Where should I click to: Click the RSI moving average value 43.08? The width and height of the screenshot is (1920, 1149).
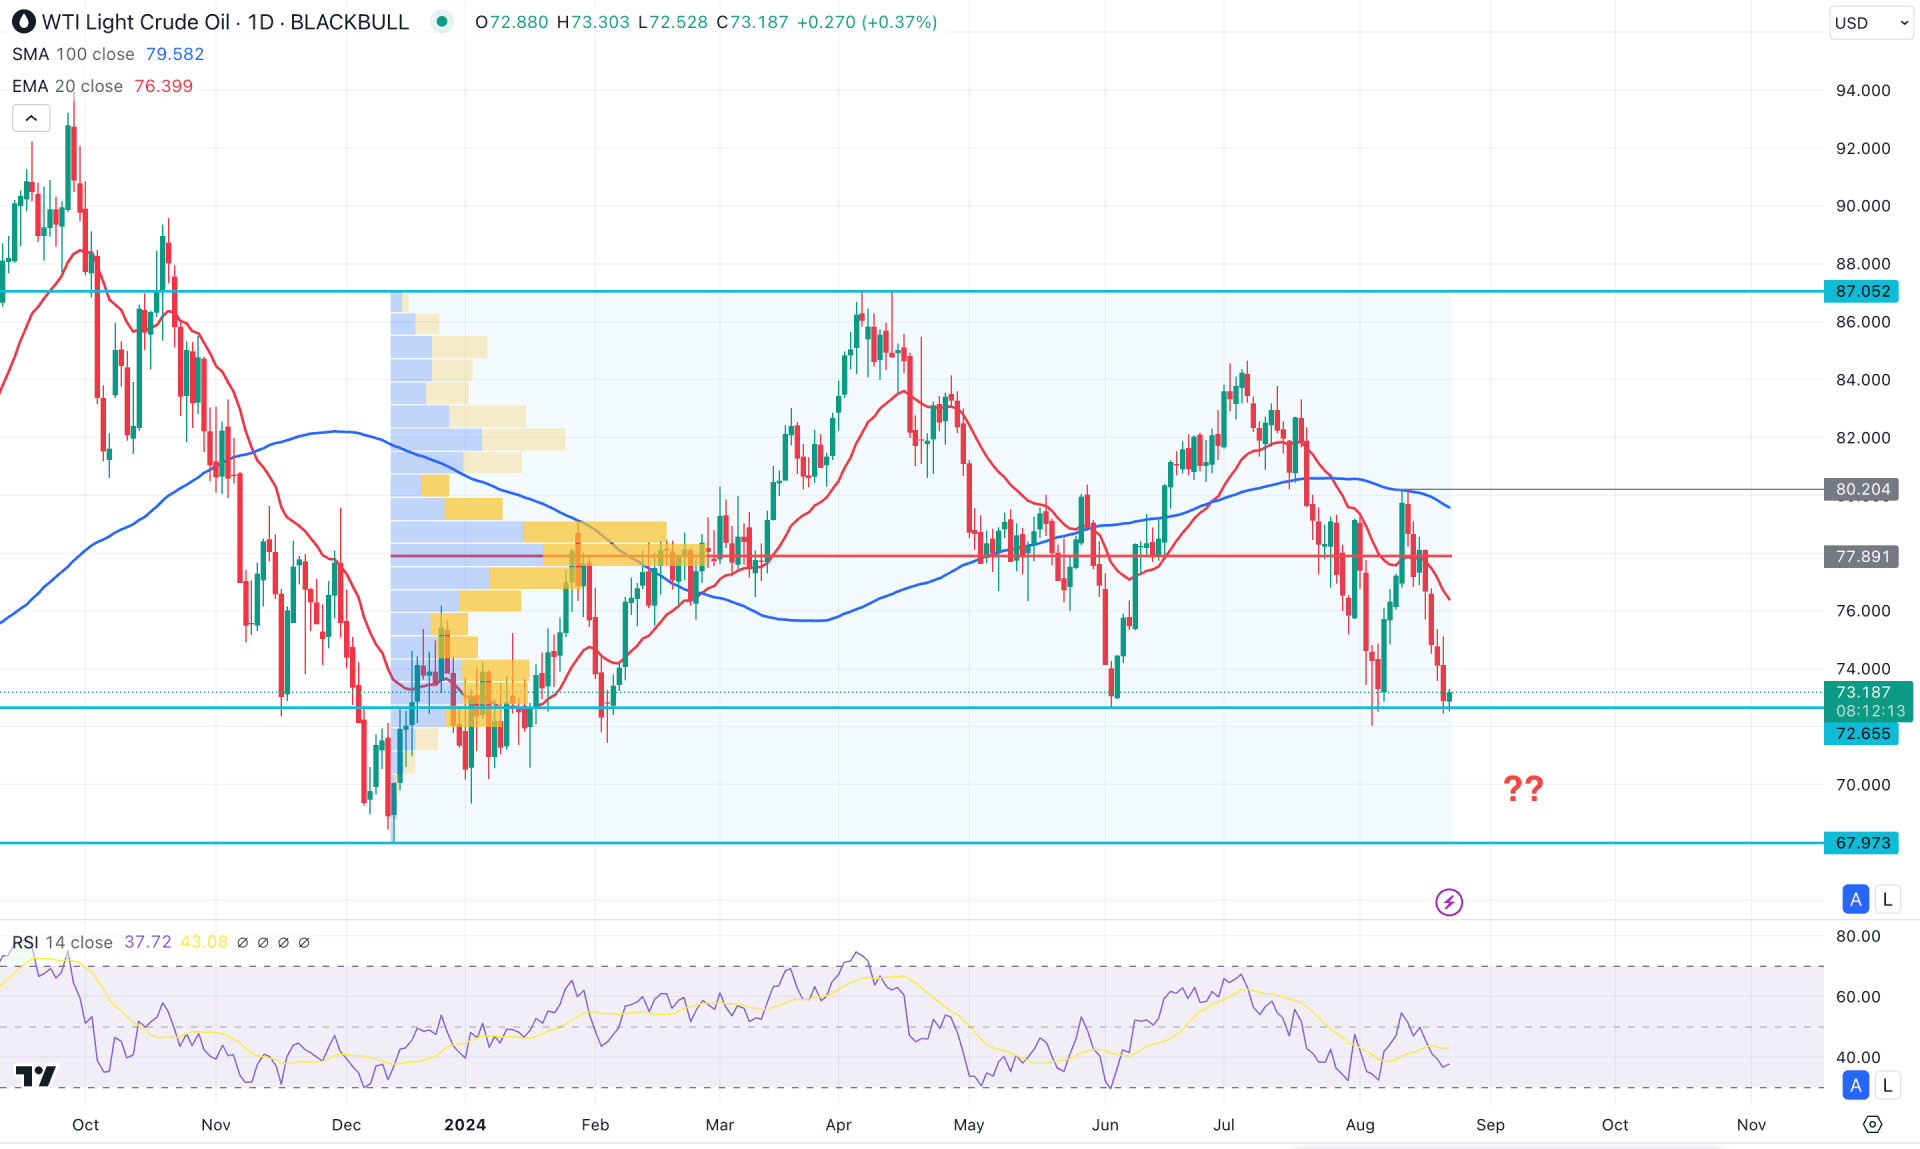204,942
